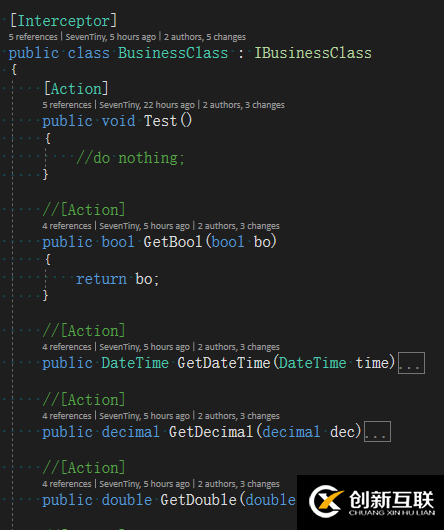Image resolution: width=444 pixels, height=530 pixels.
Task: Open the 4 references link above GetDecimal
Action: point(67,416)
